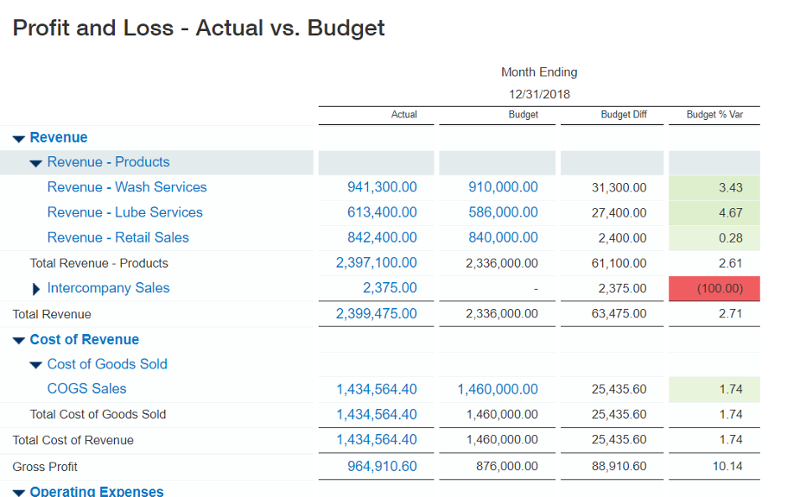Viewport: 800px width, 497px height.
Task: Collapse the Revenue section arrow
Action: click(x=19, y=139)
